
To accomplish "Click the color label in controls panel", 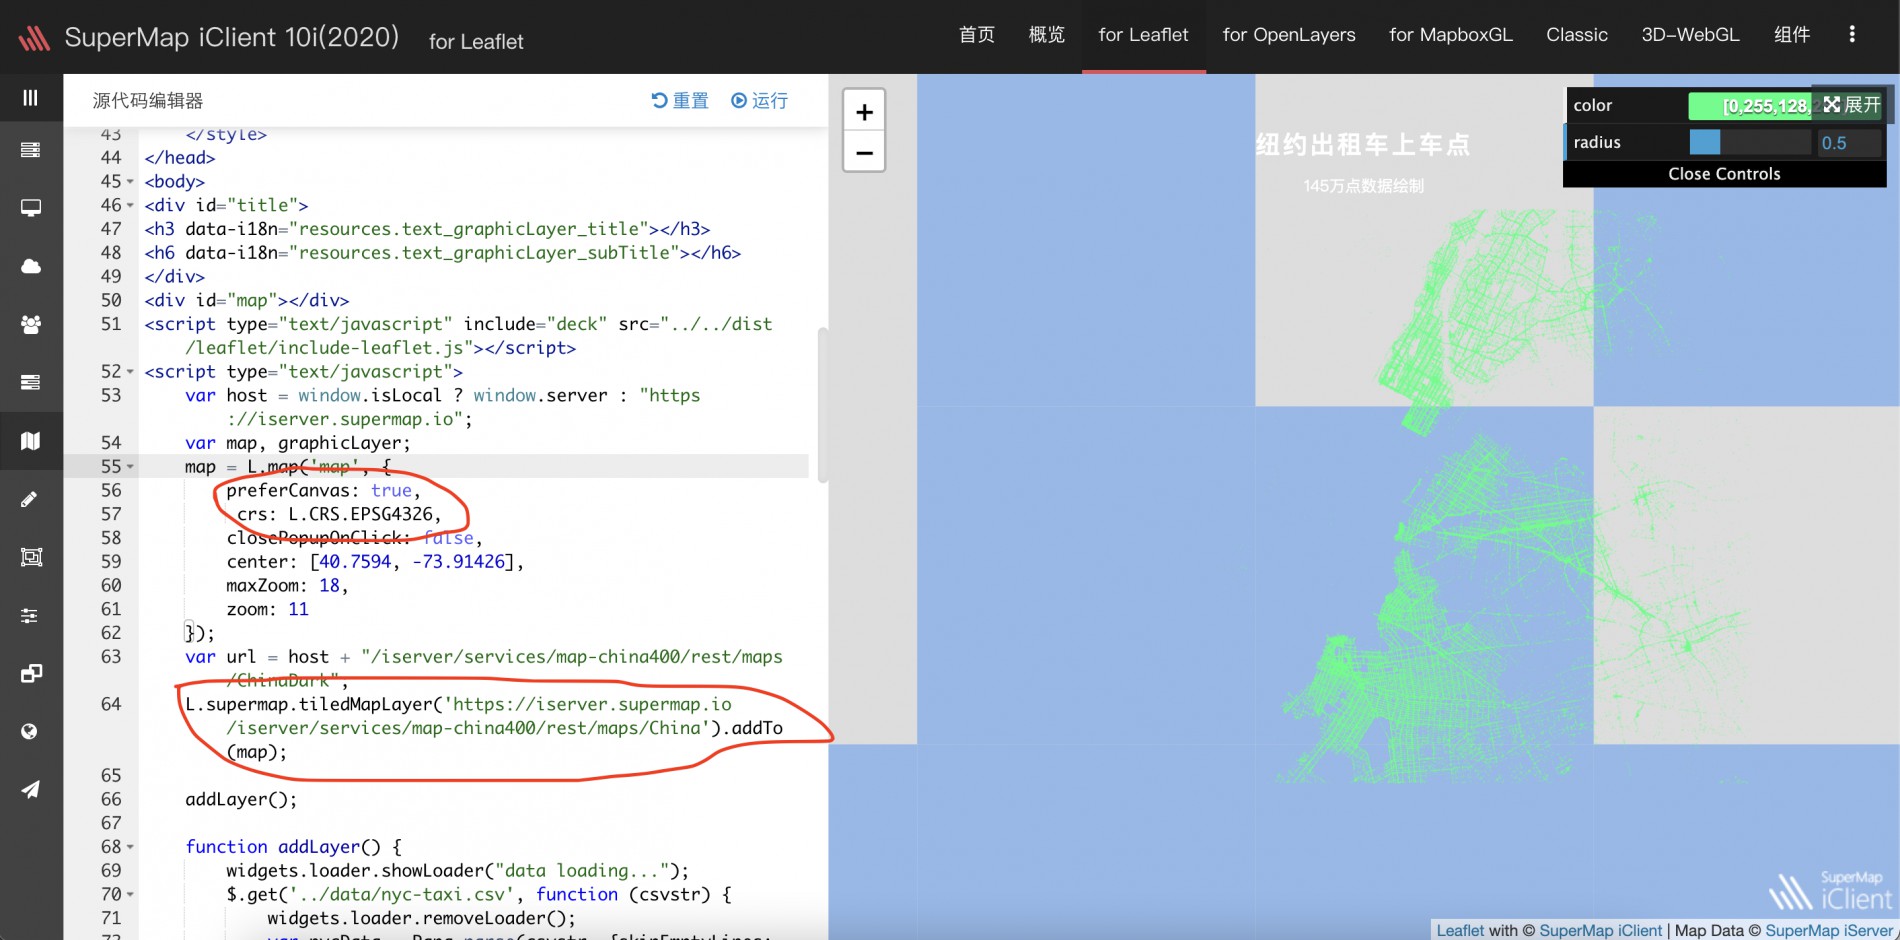I will click(x=1593, y=105).
